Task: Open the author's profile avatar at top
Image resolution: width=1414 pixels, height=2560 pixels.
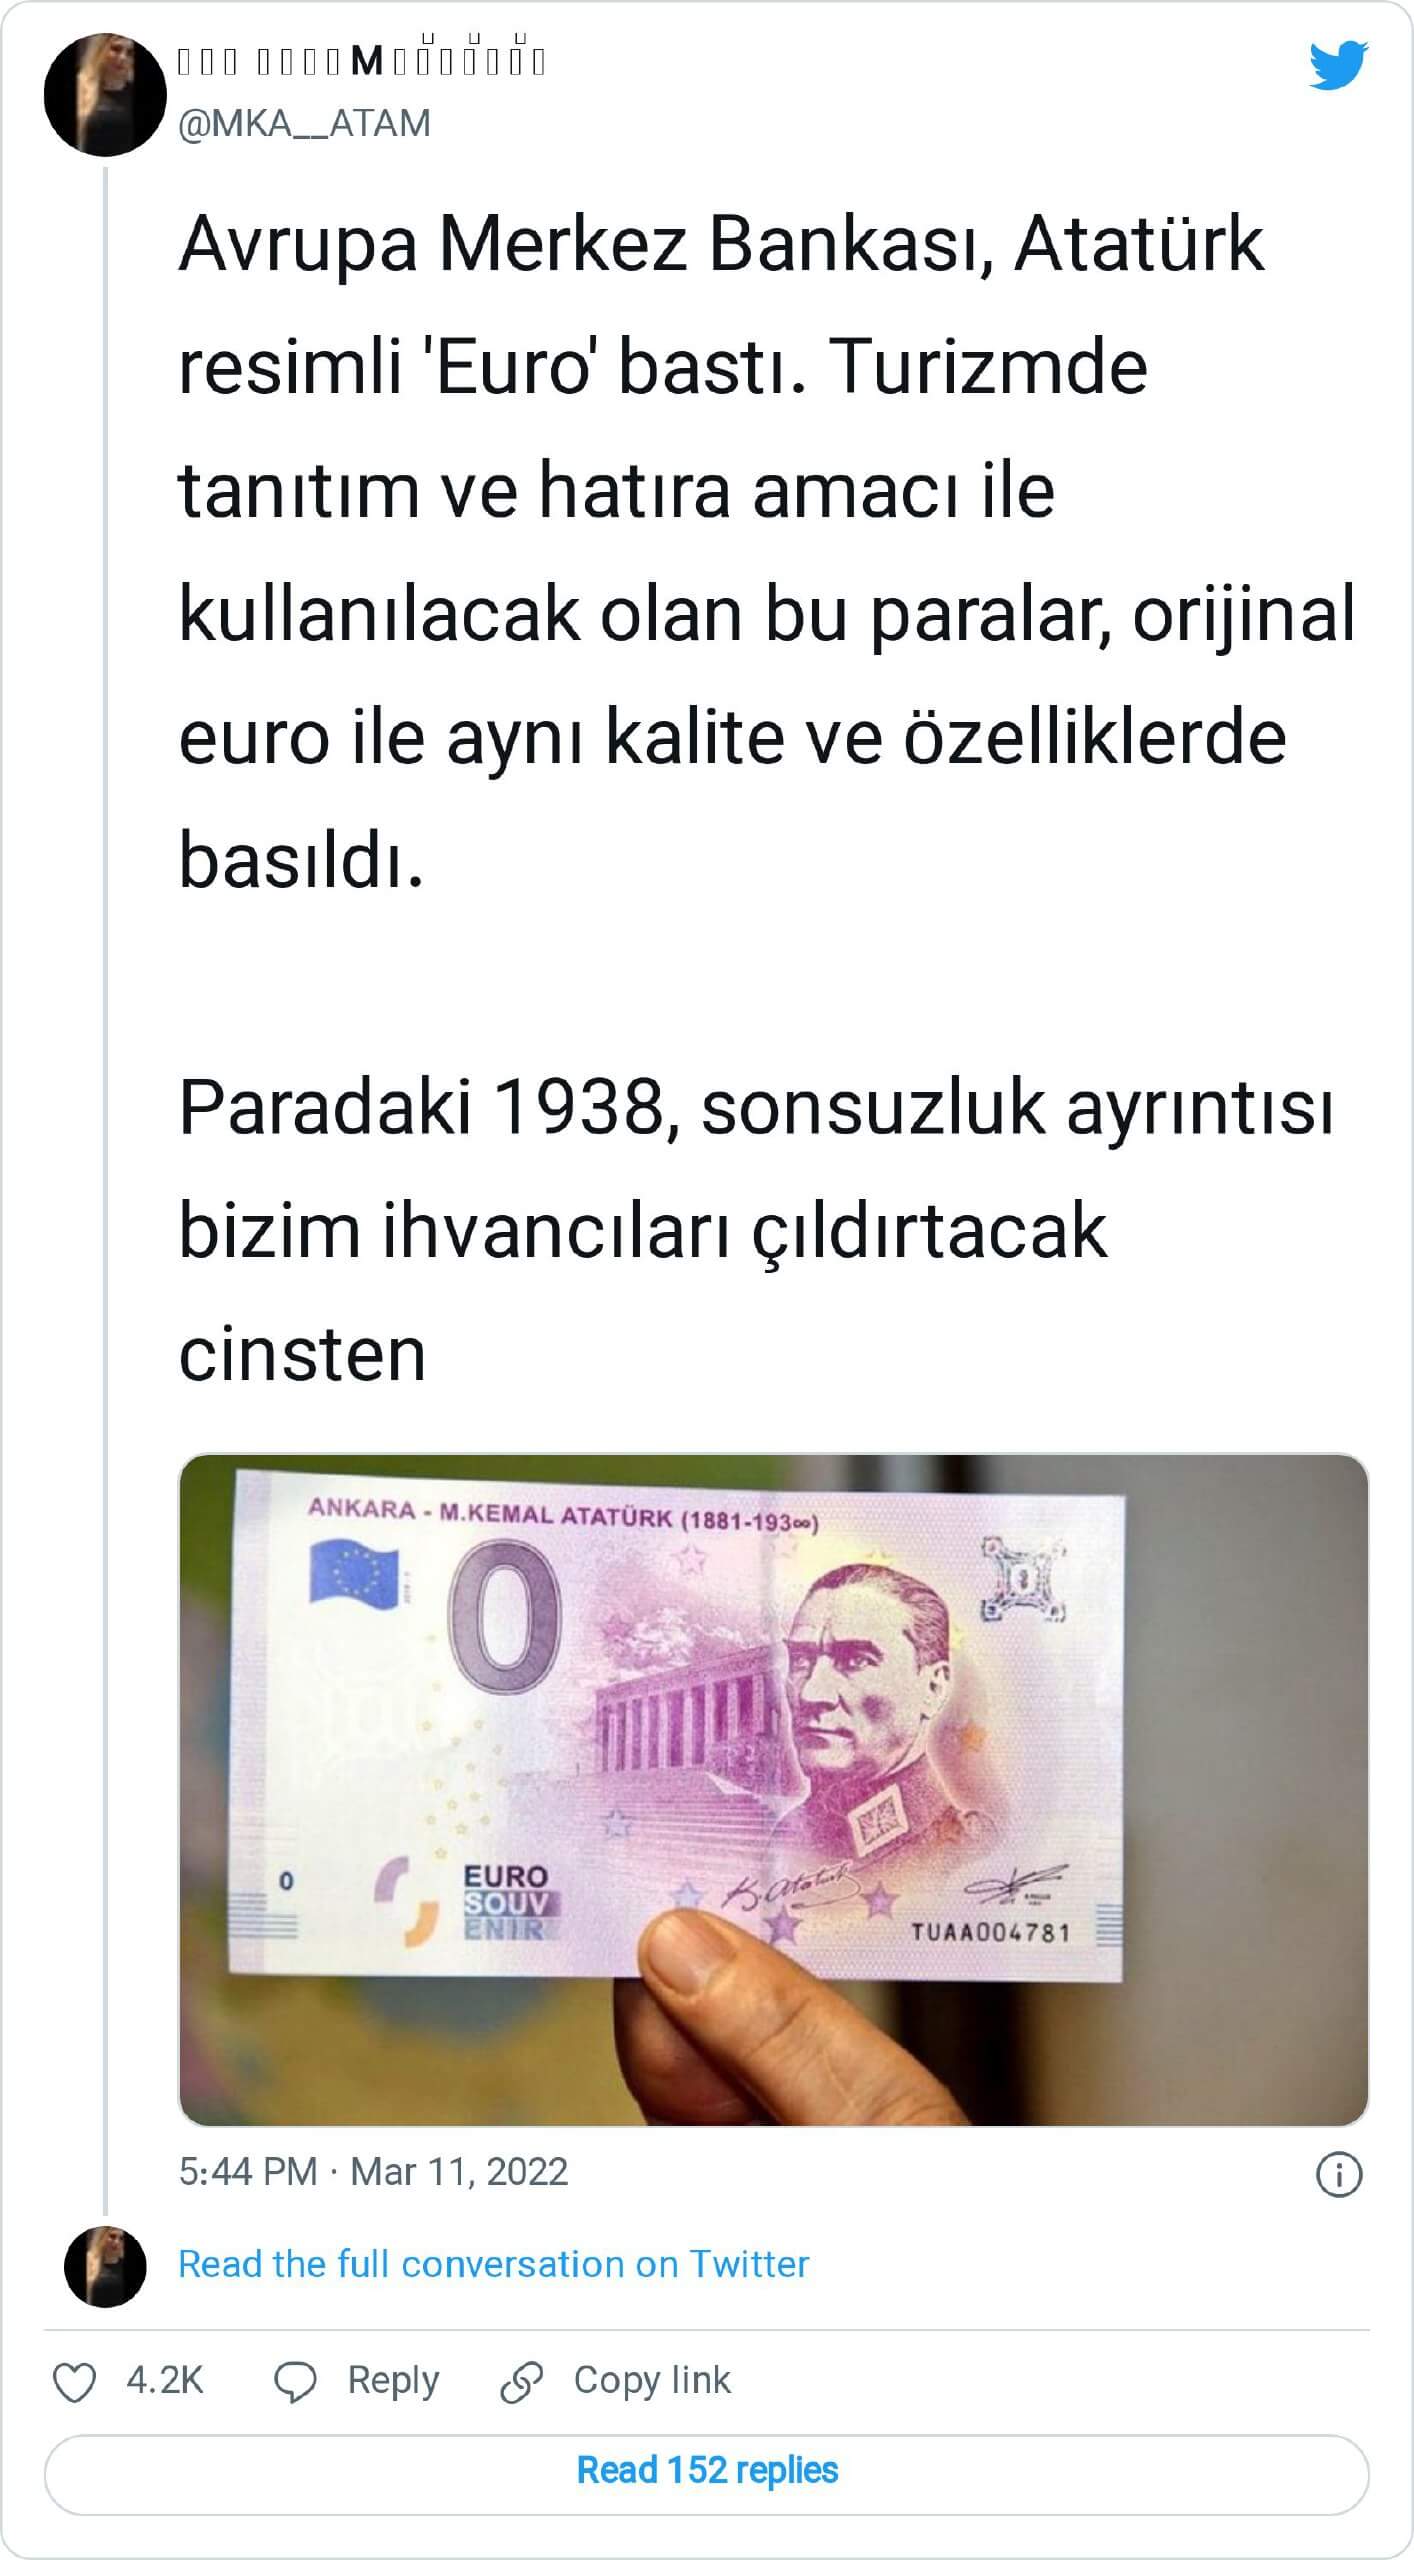Action: pos(105,95)
